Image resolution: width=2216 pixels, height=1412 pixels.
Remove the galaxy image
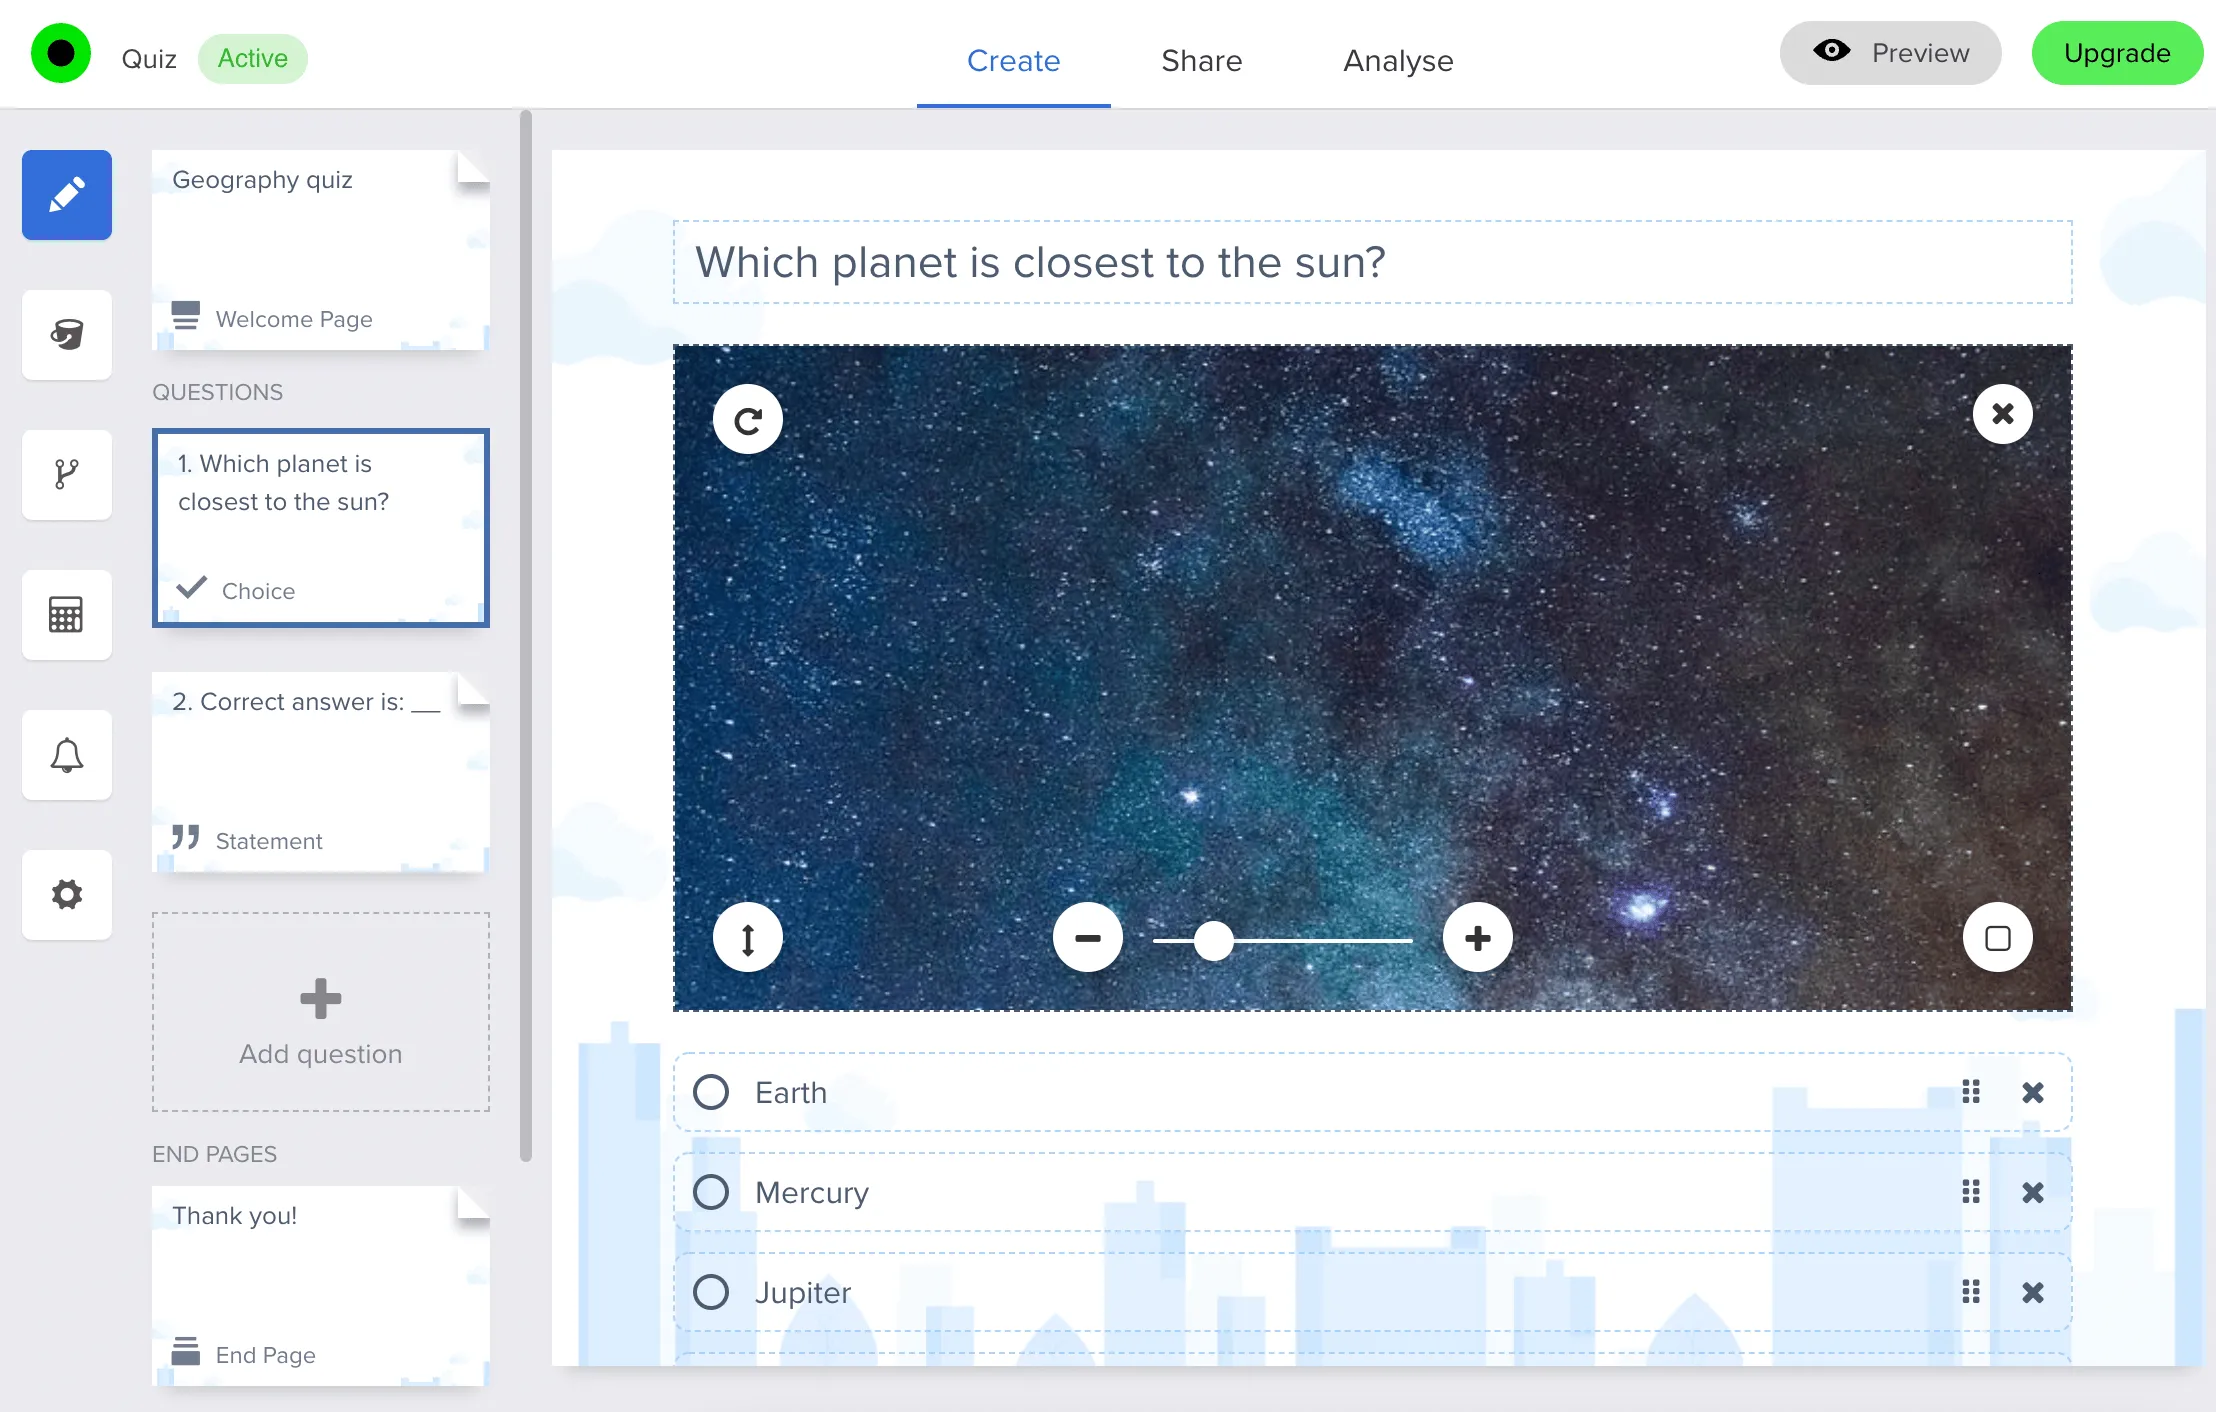pyautogui.click(x=2002, y=413)
